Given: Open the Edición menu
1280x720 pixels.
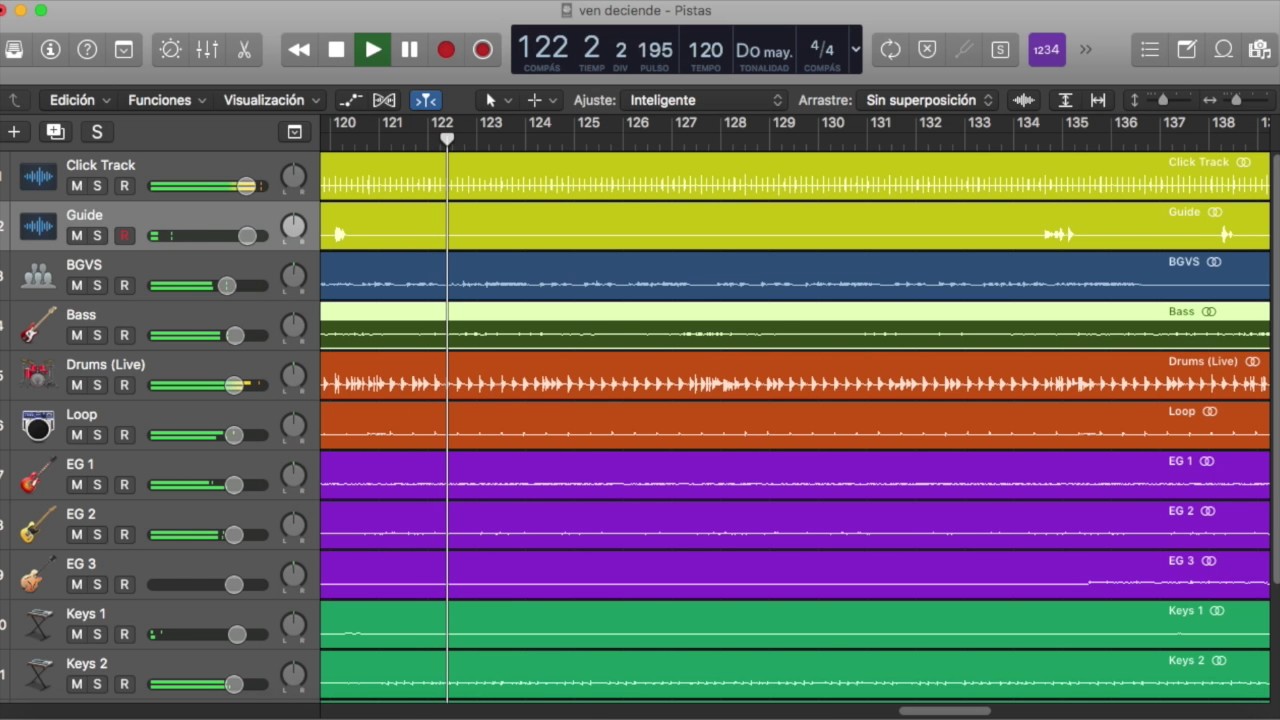Looking at the screenshot, I should point(79,100).
